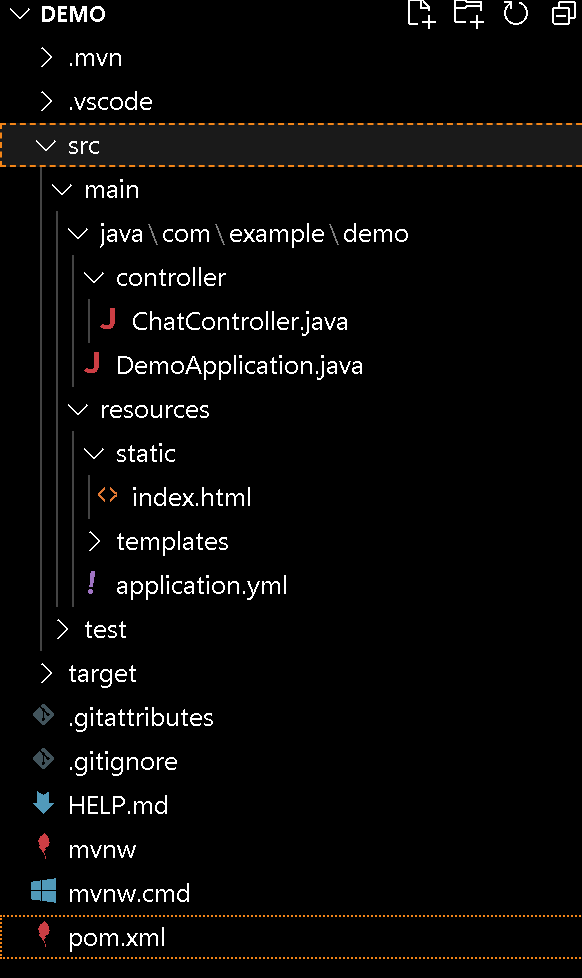582x978 pixels.
Task: Click the New File icon
Action: (x=420, y=13)
